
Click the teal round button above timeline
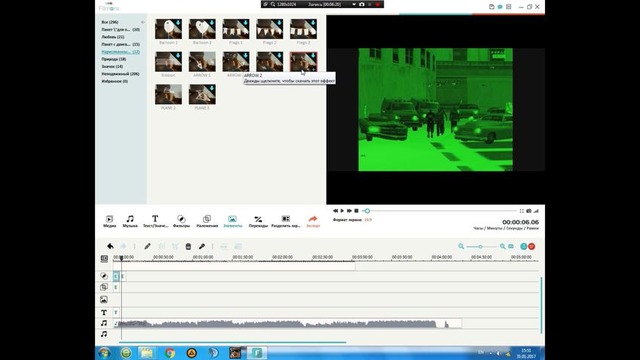[x=524, y=246]
